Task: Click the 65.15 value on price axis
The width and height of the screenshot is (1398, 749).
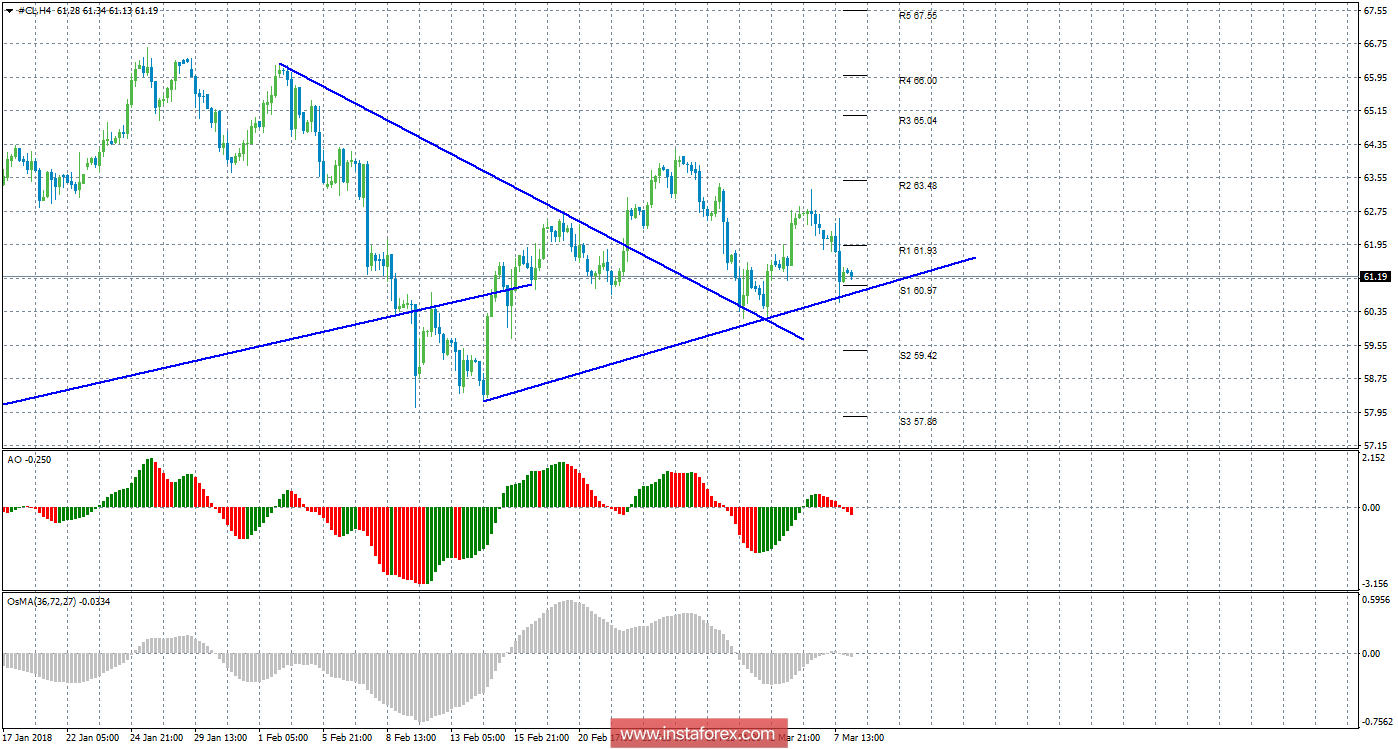Action: tap(1375, 110)
